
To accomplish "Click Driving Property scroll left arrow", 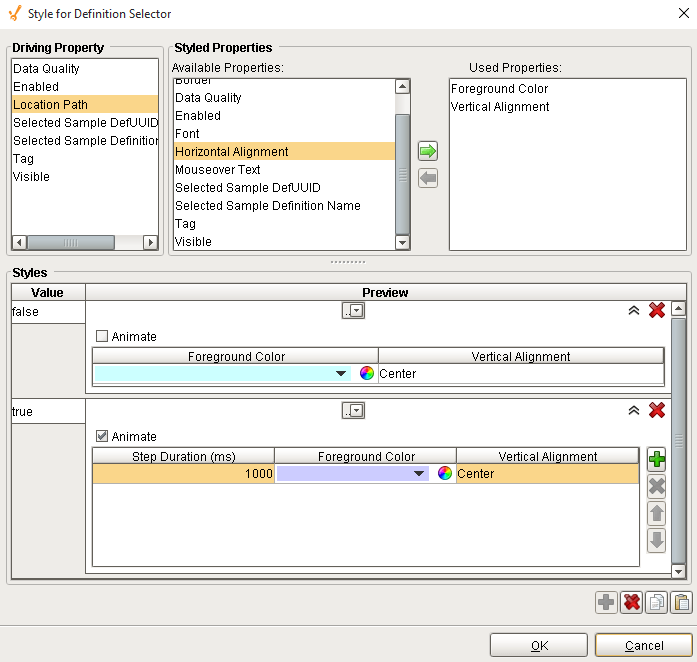I will 19,242.
